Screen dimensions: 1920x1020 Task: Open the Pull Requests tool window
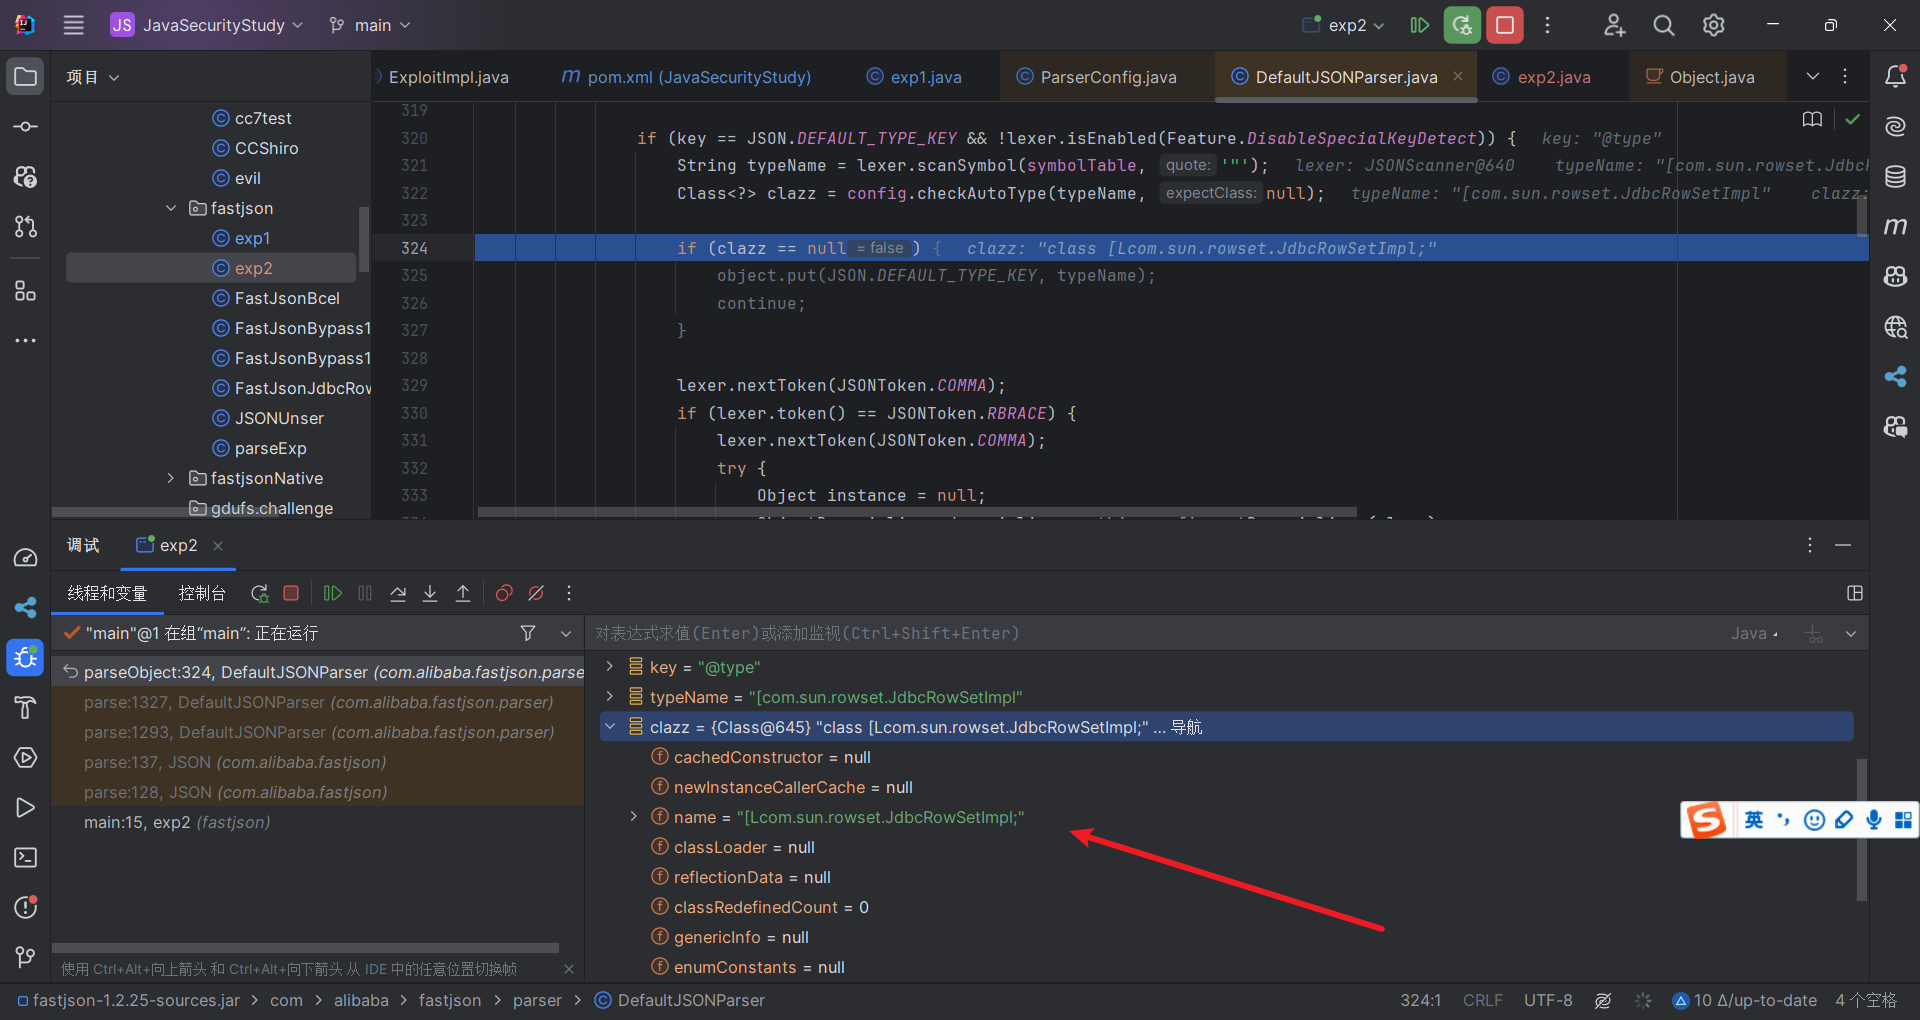pos(26,227)
